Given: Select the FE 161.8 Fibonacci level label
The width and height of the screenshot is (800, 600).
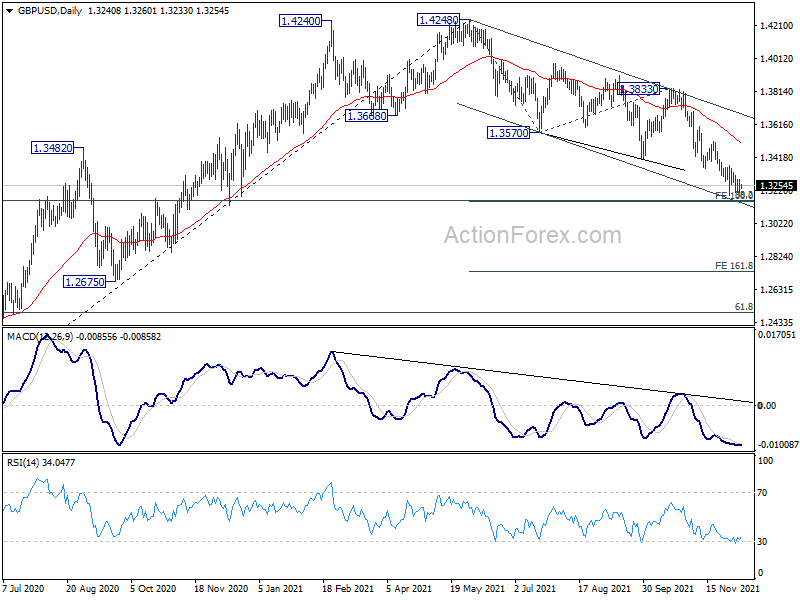Looking at the screenshot, I should [734, 266].
